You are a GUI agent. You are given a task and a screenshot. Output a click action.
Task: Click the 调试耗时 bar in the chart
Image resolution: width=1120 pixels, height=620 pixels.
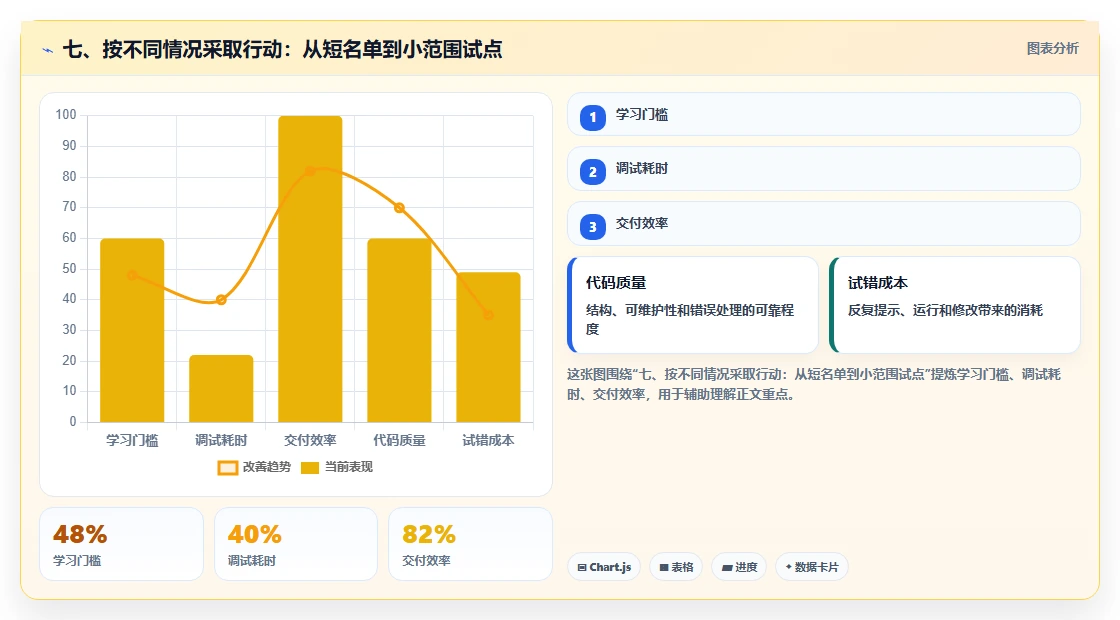pyautogui.click(x=221, y=389)
